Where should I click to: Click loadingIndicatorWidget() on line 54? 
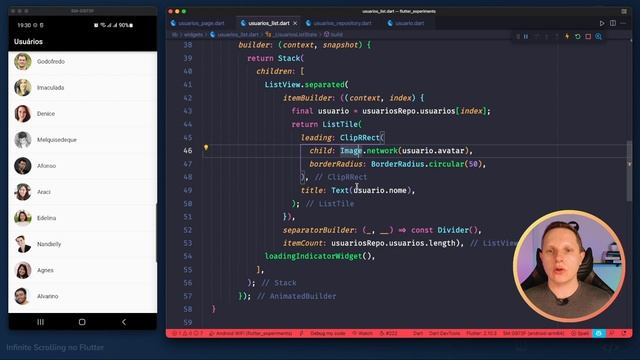[x=320, y=256]
